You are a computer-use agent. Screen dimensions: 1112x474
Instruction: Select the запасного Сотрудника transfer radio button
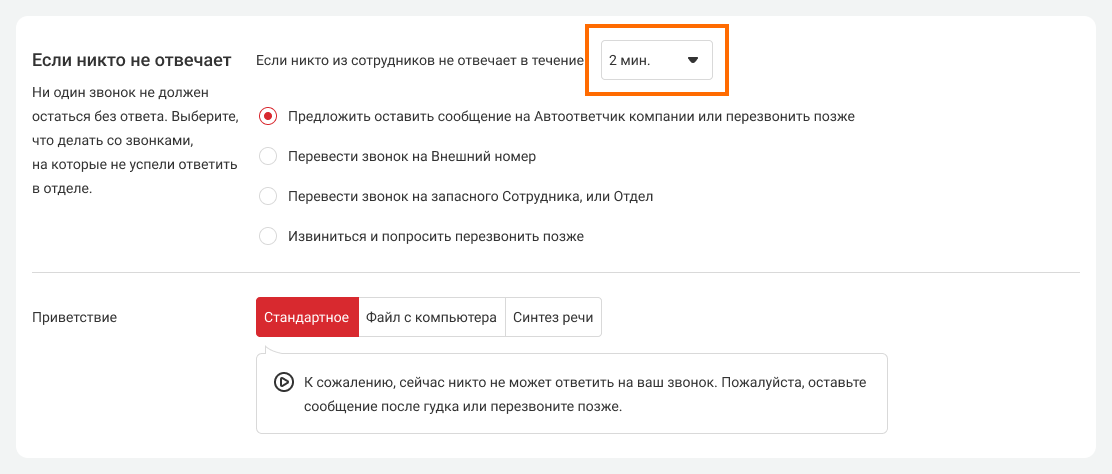(268, 197)
